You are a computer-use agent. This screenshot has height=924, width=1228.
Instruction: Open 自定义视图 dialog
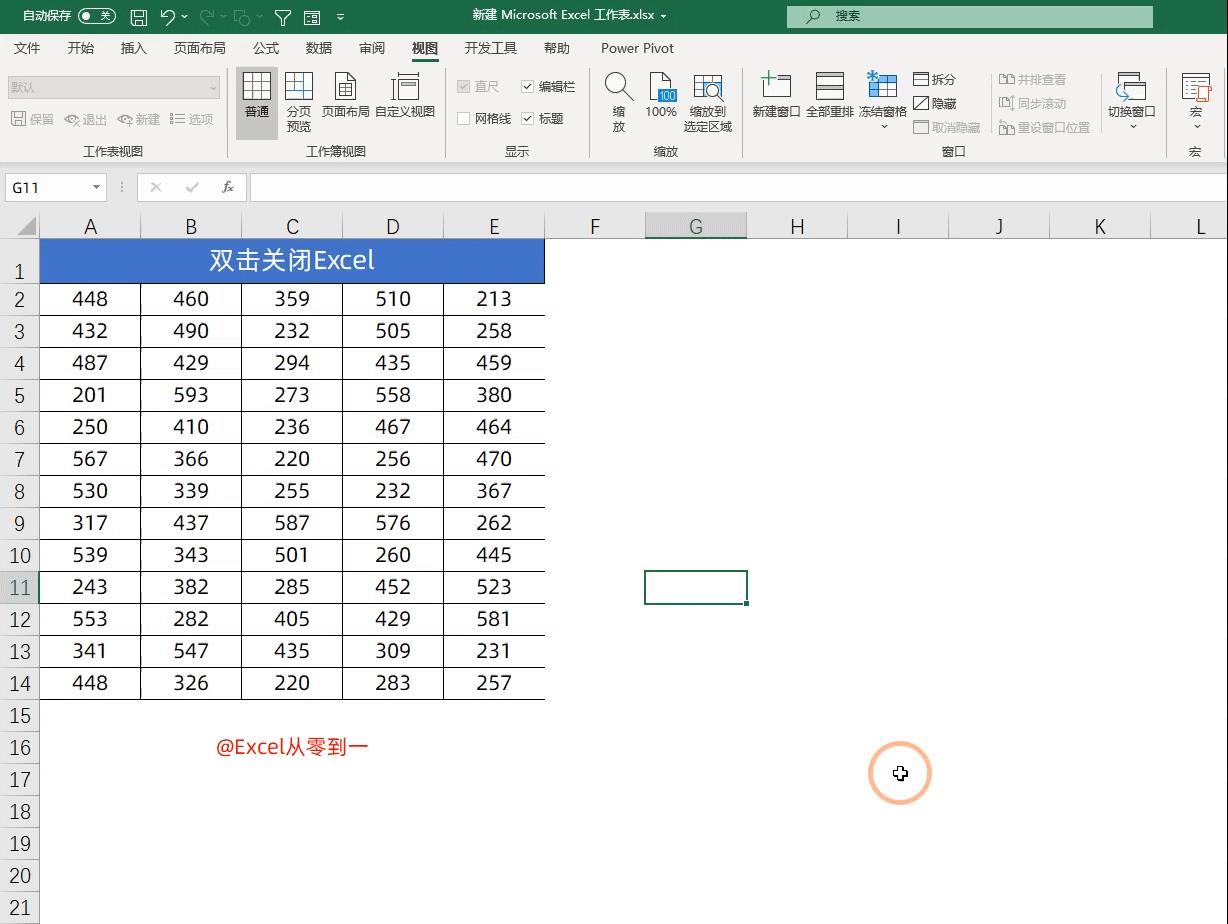click(x=405, y=100)
